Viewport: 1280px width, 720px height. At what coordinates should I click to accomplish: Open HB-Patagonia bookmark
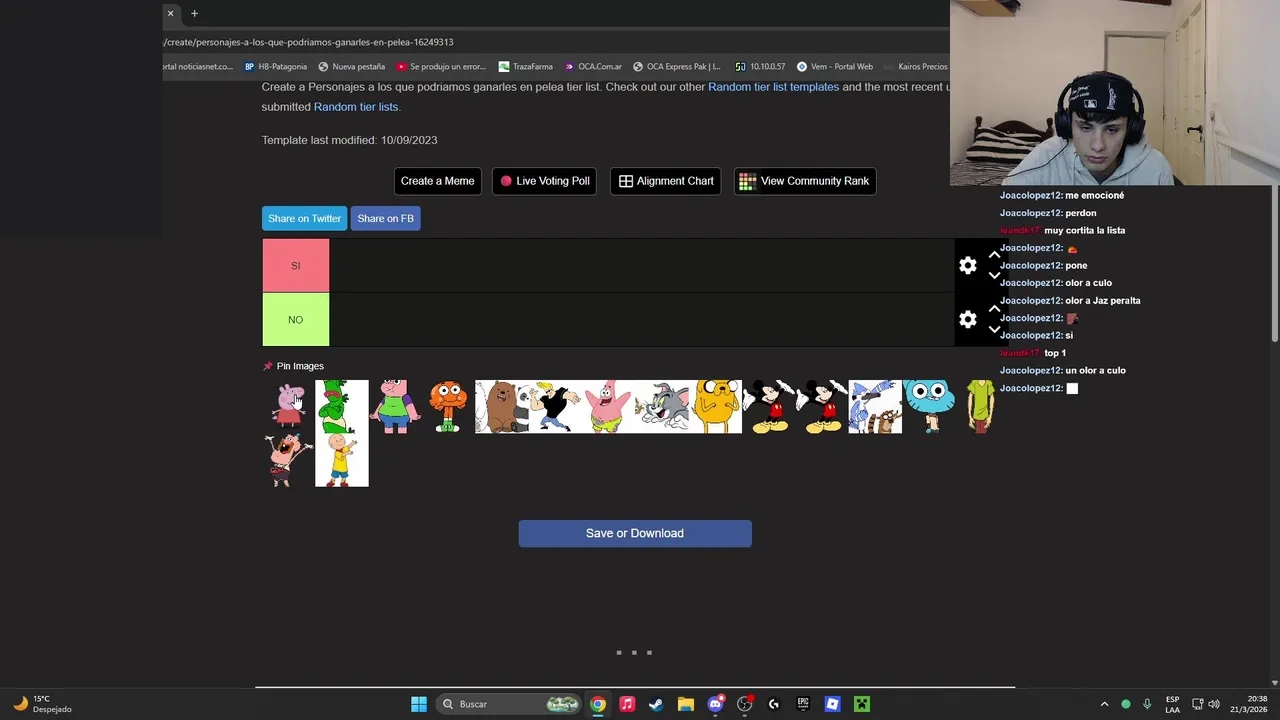[276, 67]
